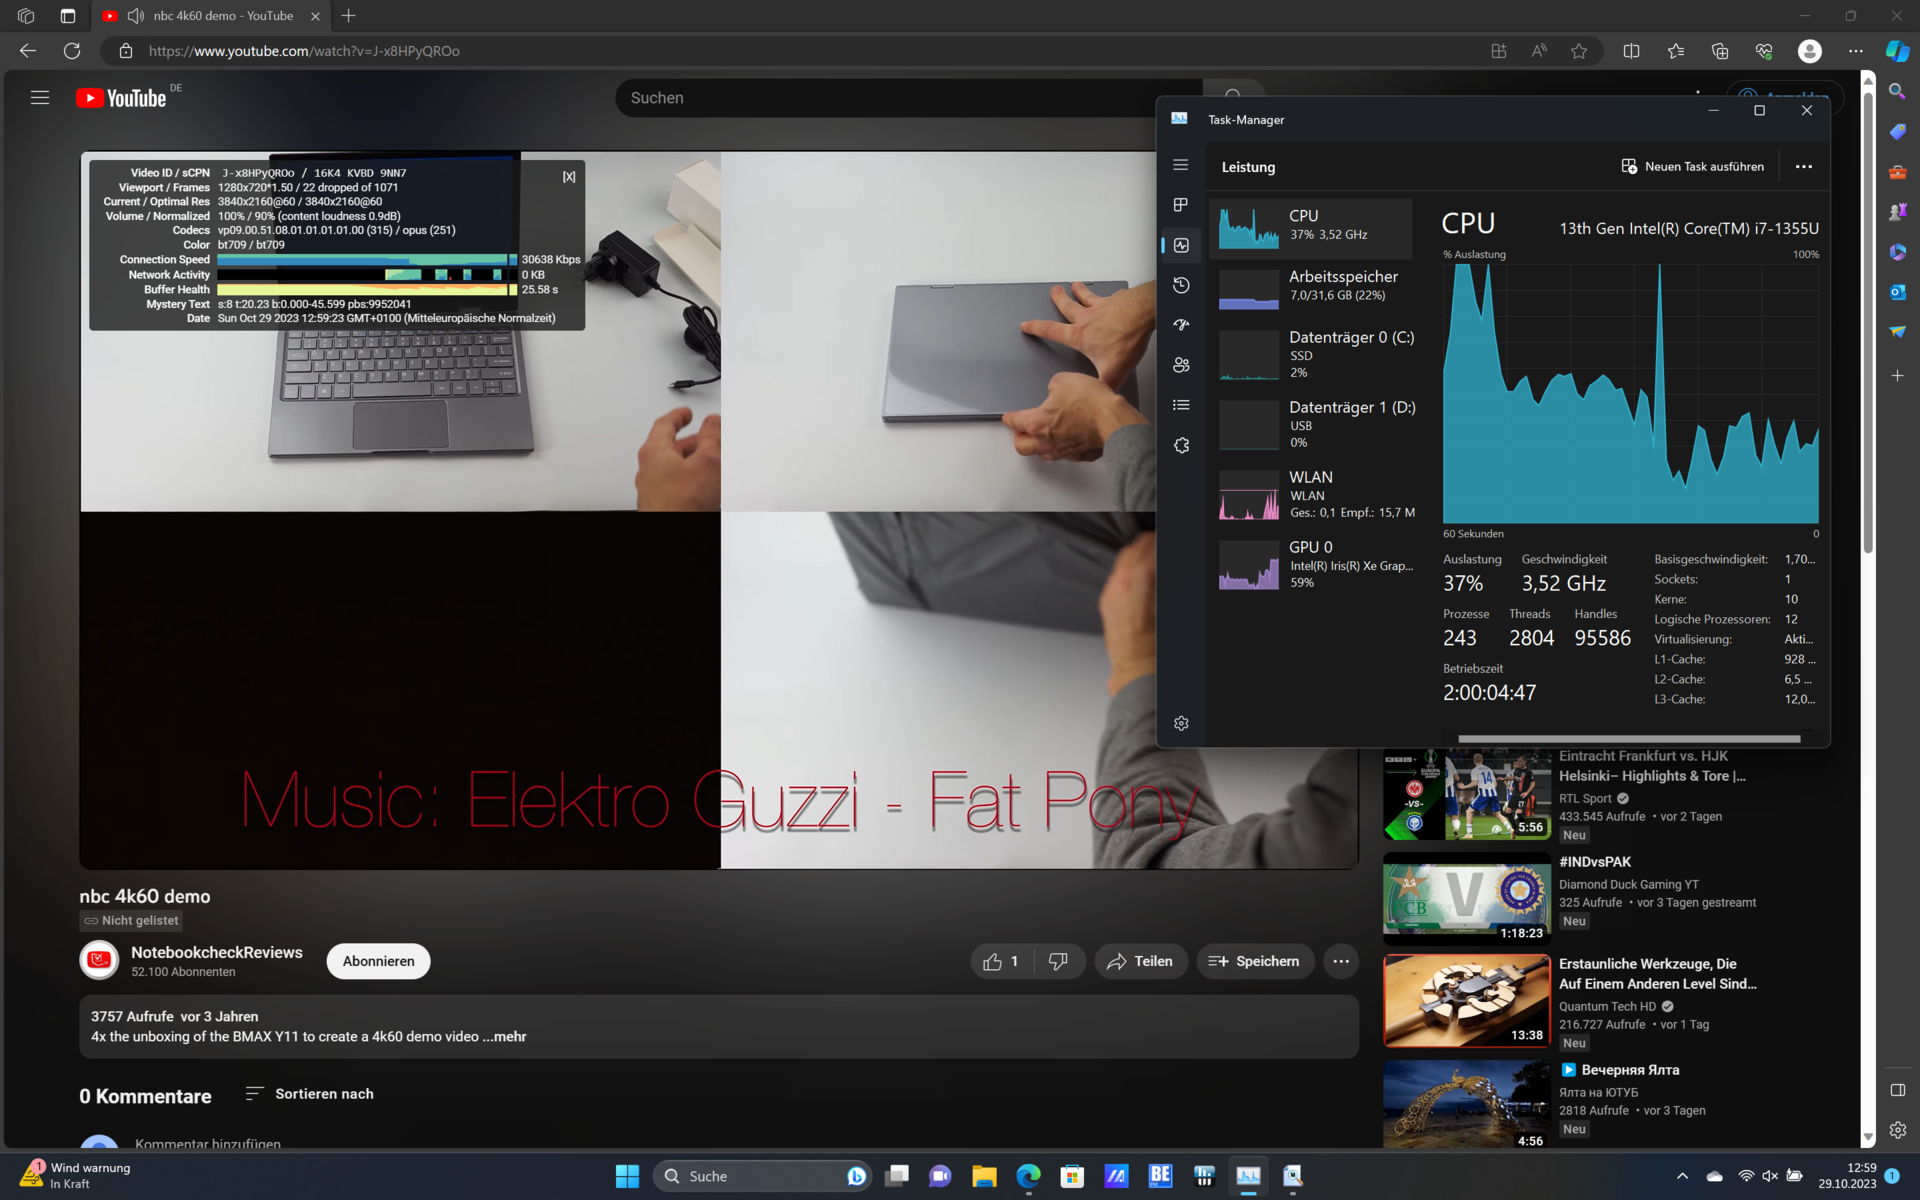Open Task Manager Startup apps icon

pos(1181,325)
